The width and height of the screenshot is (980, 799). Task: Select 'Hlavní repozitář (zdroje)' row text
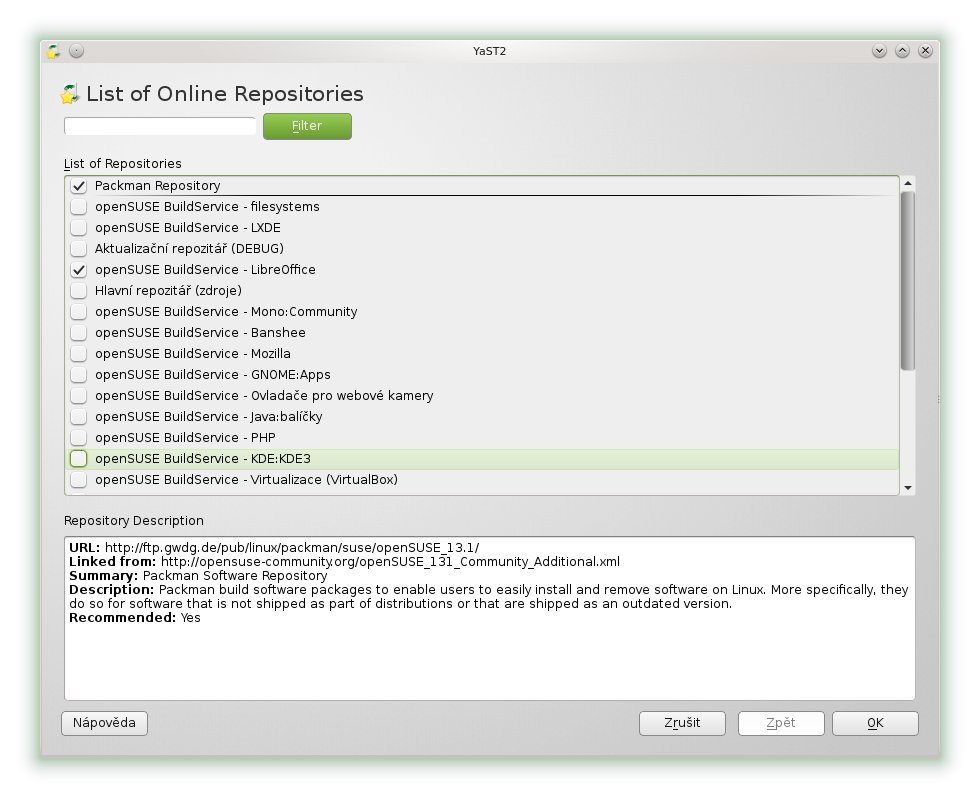click(168, 291)
